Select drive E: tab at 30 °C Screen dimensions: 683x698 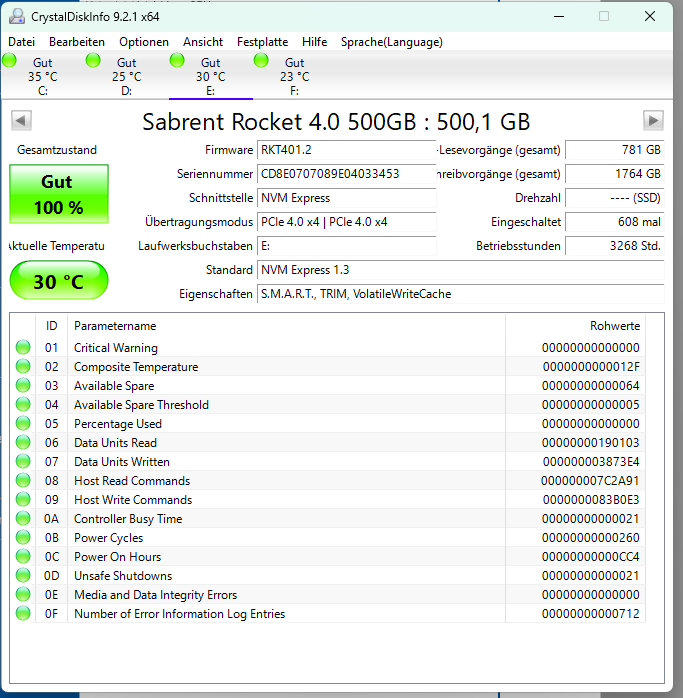point(211,75)
